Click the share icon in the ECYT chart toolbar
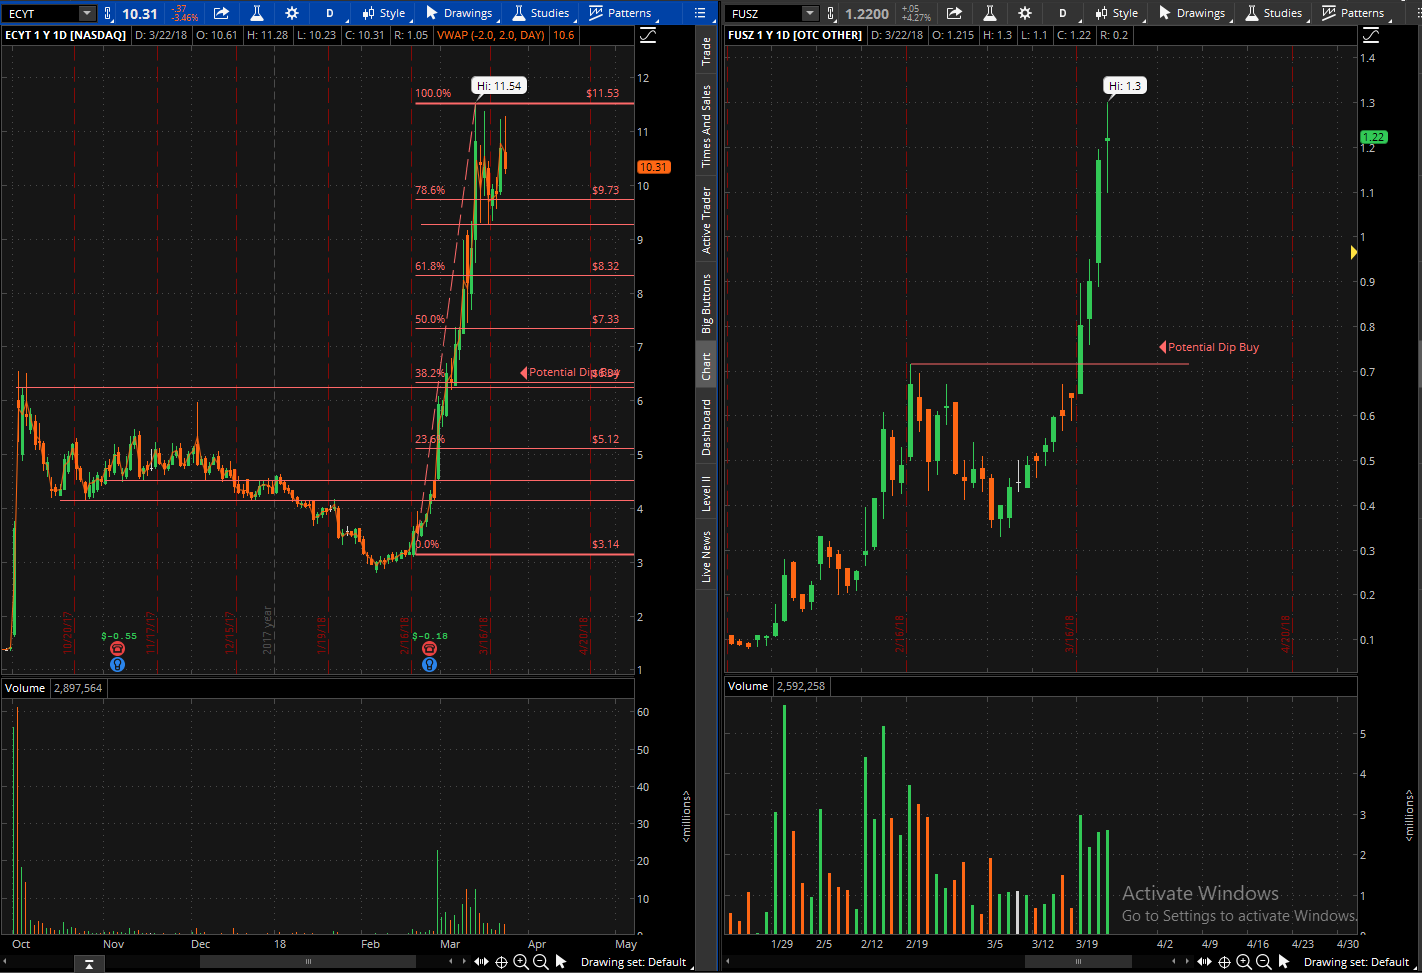Image resolution: width=1422 pixels, height=973 pixels. pos(221,13)
